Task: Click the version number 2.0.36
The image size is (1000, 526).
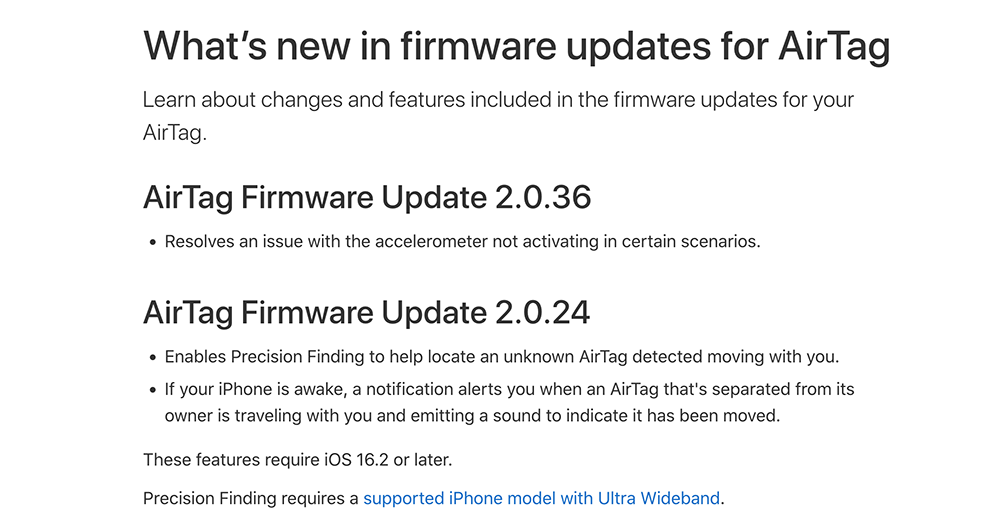Action: click(x=543, y=197)
